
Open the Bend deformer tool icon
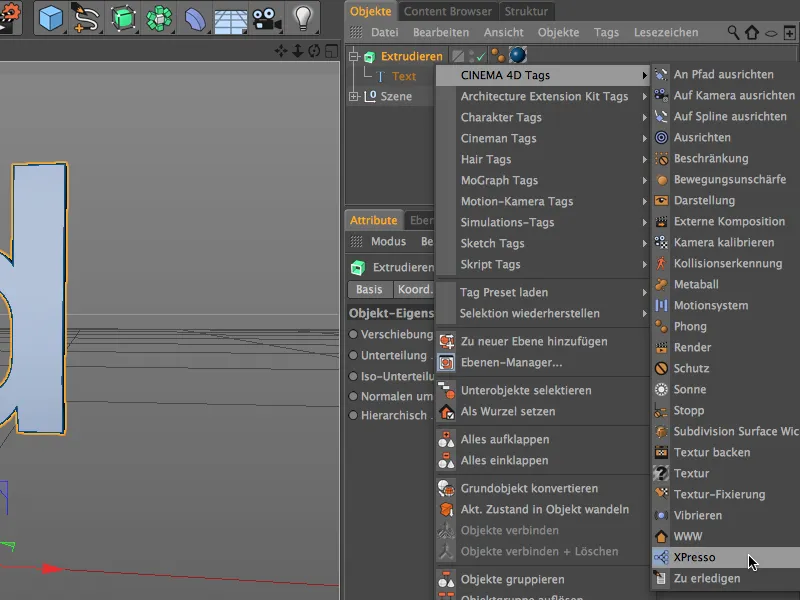[194, 18]
